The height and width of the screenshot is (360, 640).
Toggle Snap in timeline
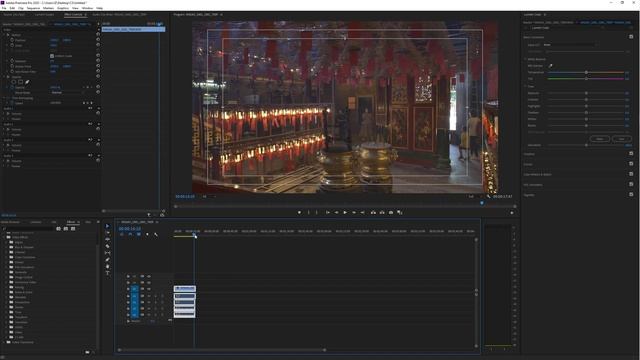pos(130,234)
